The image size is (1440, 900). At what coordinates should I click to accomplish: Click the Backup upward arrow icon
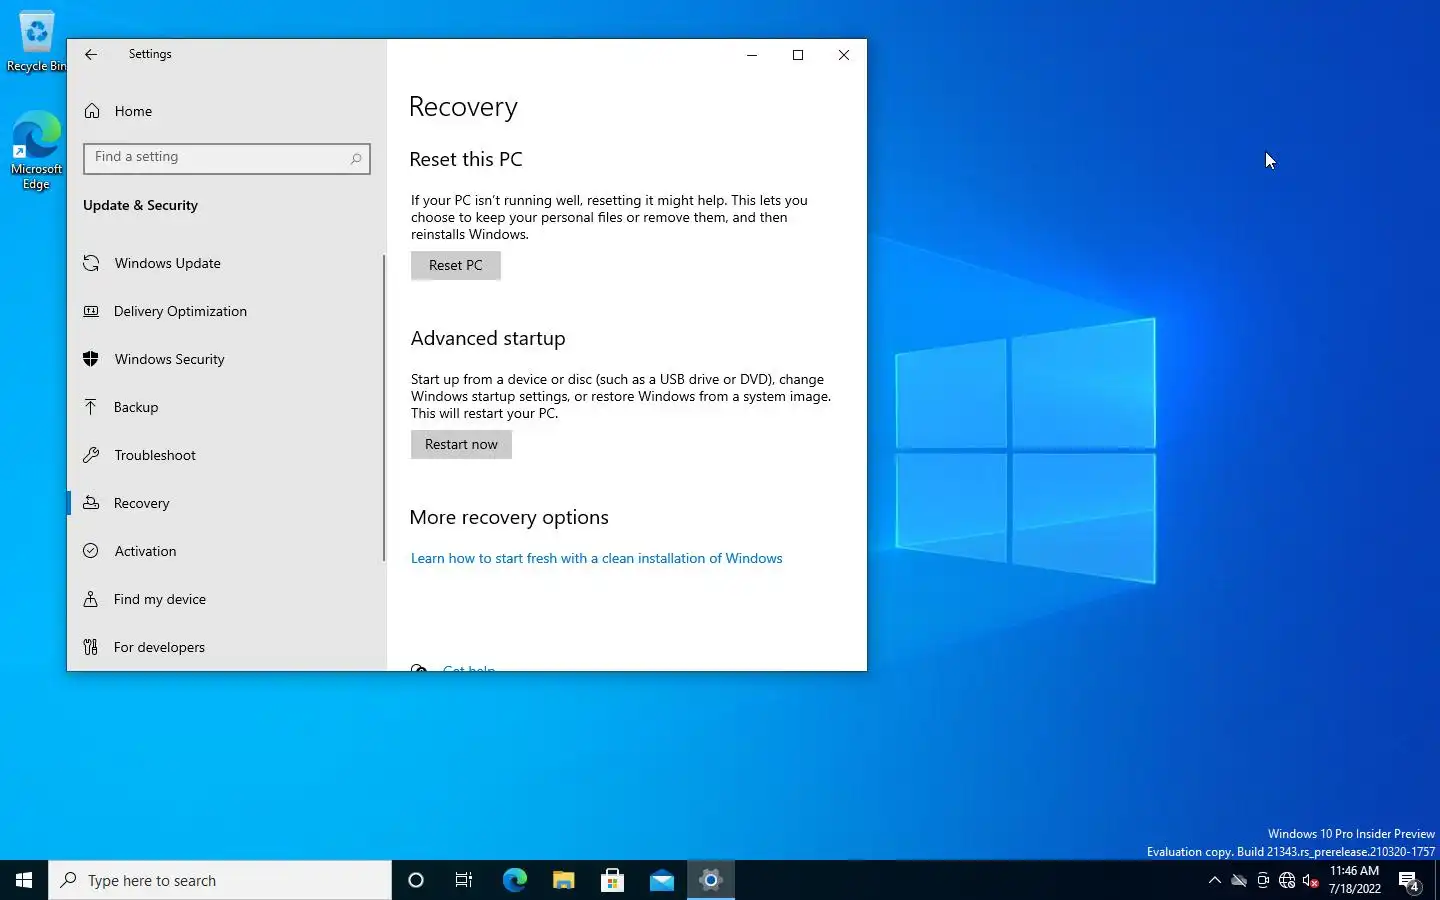pyautogui.click(x=91, y=407)
